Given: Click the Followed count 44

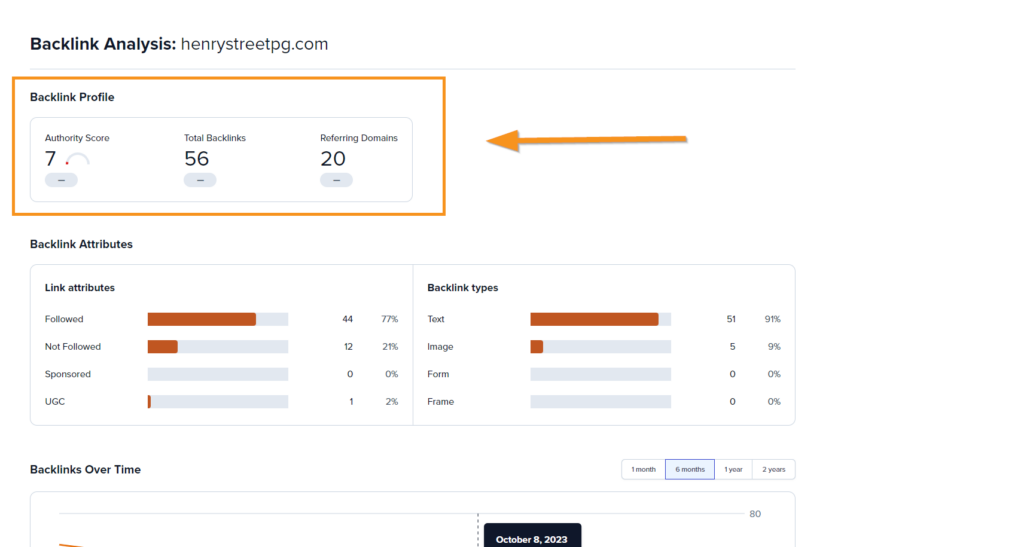Looking at the screenshot, I should click(x=347, y=319).
